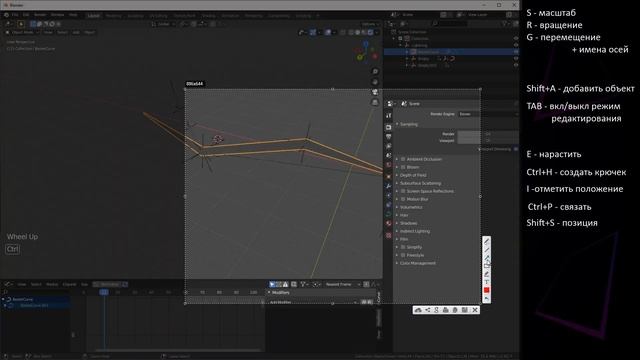The width and height of the screenshot is (640, 360).
Task: Open the View Layer properties tab
Action: (x=389, y=146)
